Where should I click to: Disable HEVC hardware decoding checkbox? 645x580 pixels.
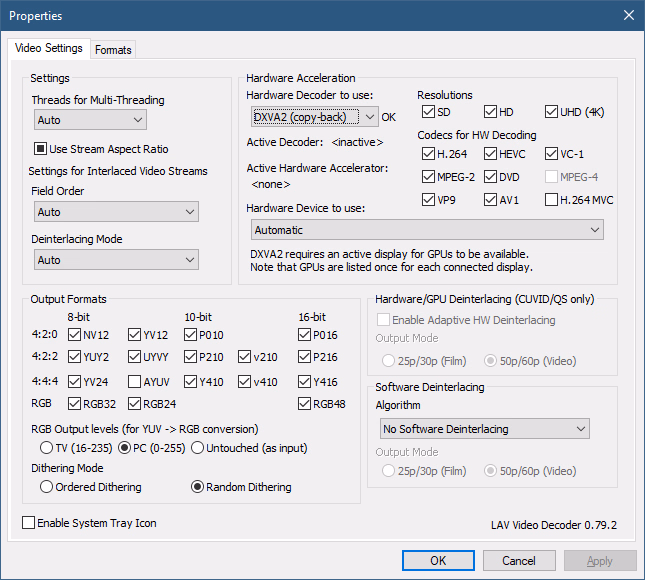(491, 154)
